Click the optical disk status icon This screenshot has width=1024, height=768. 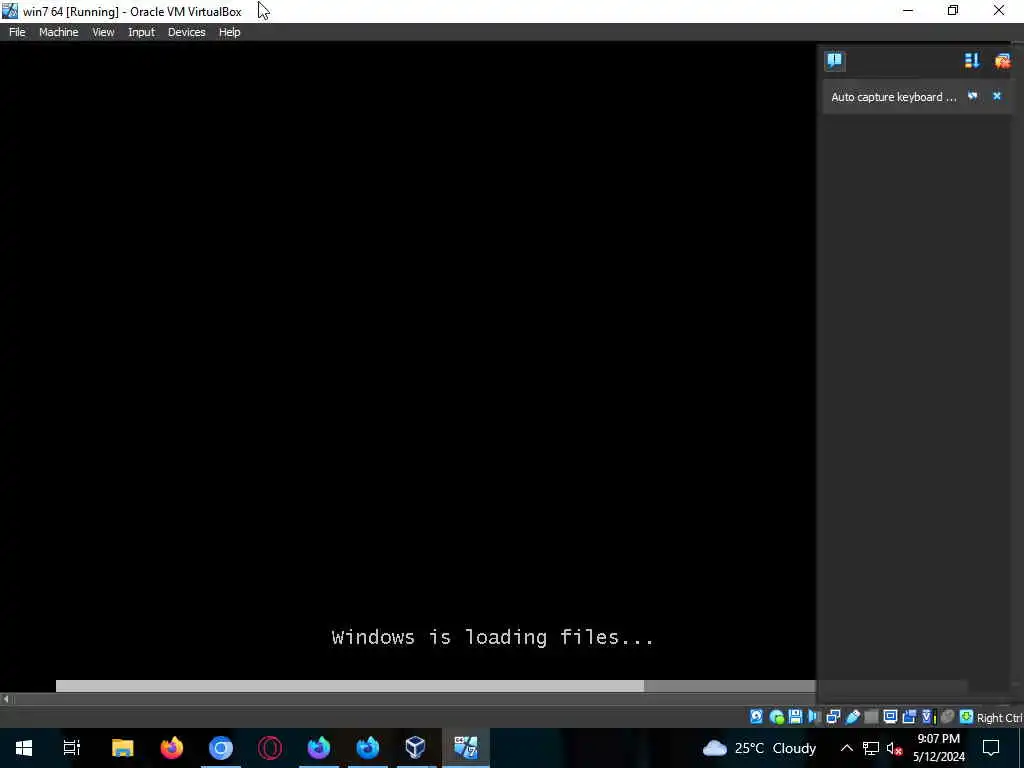tap(776, 717)
